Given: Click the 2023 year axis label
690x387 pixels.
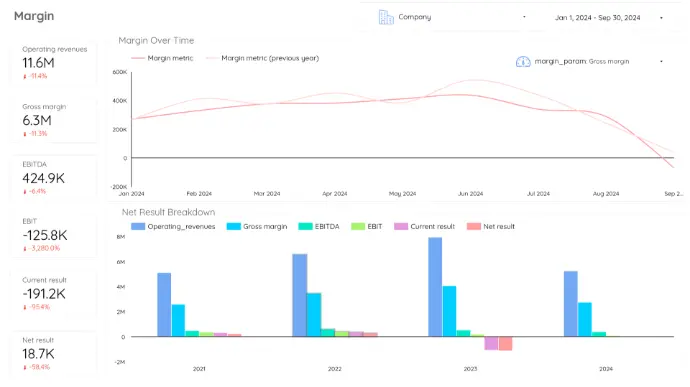Looking at the screenshot, I should coord(470,369).
